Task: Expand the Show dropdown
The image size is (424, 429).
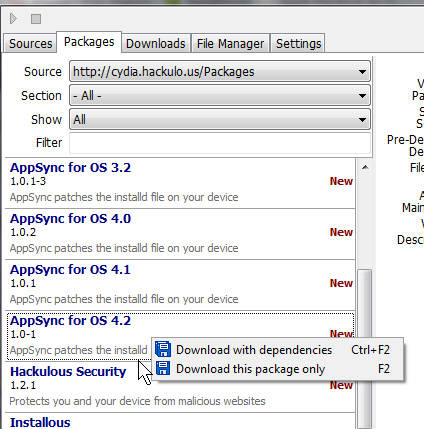Action: [x=220, y=119]
